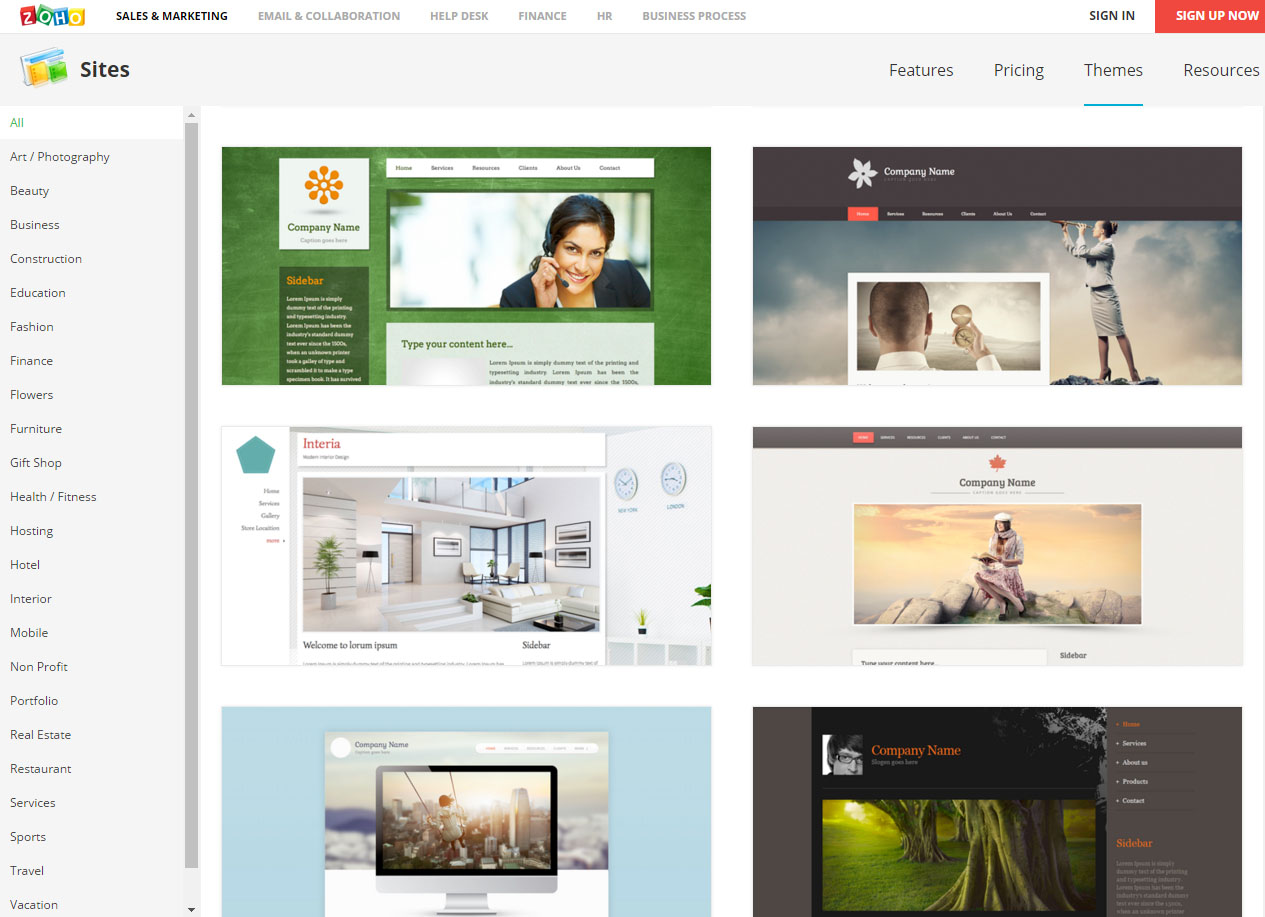Expand the Business Process menu
The height and width of the screenshot is (917, 1265).
click(693, 16)
